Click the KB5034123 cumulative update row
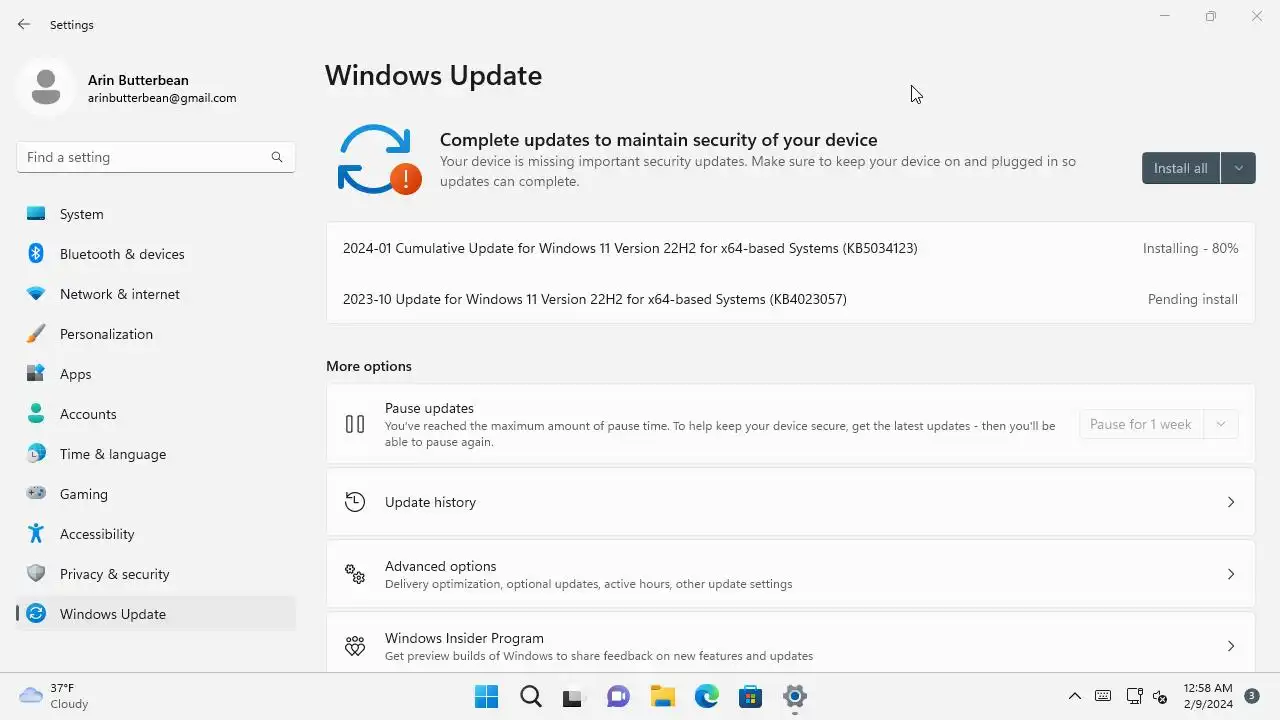The width and height of the screenshot is (1280, 720). [790, 248]
